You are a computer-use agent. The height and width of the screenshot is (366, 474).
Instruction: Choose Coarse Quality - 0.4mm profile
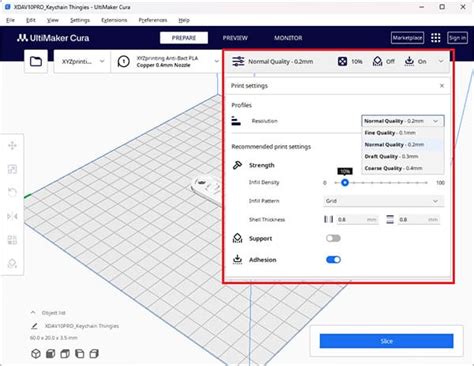(403, 168)
